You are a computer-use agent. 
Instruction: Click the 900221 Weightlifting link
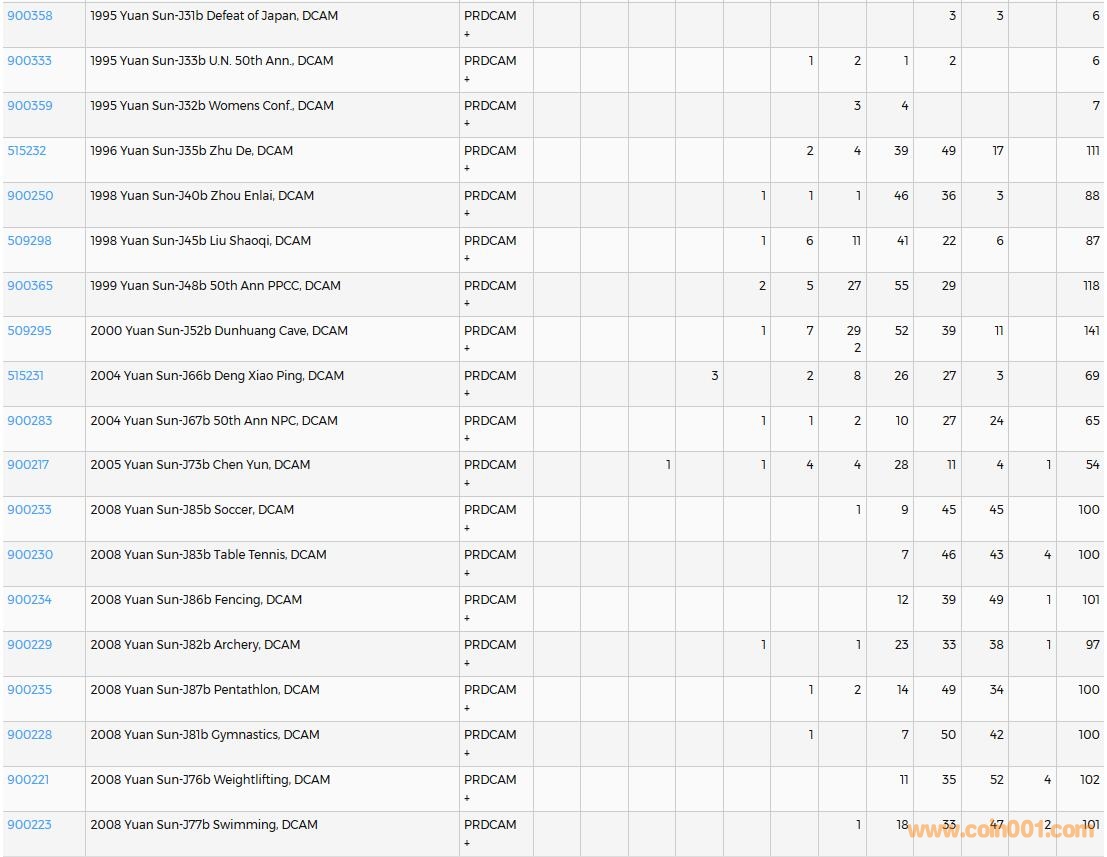click(x=28, y=780)
